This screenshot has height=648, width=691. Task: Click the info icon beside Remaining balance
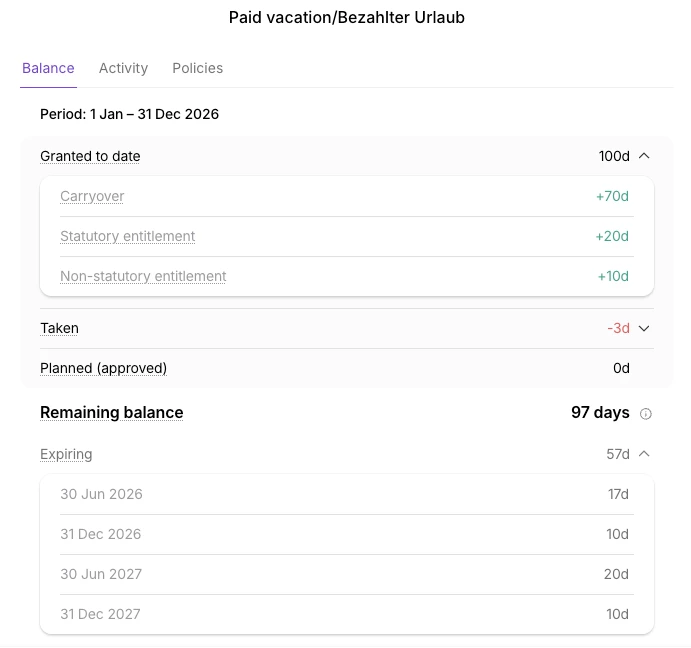[646, 413]
